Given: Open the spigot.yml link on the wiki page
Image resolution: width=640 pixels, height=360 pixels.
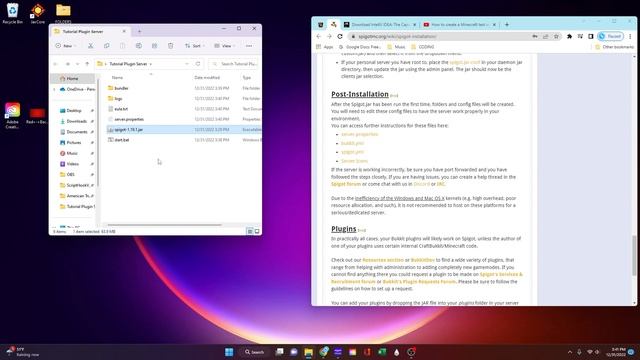Looking at the screenshot, I should point(352,152).
